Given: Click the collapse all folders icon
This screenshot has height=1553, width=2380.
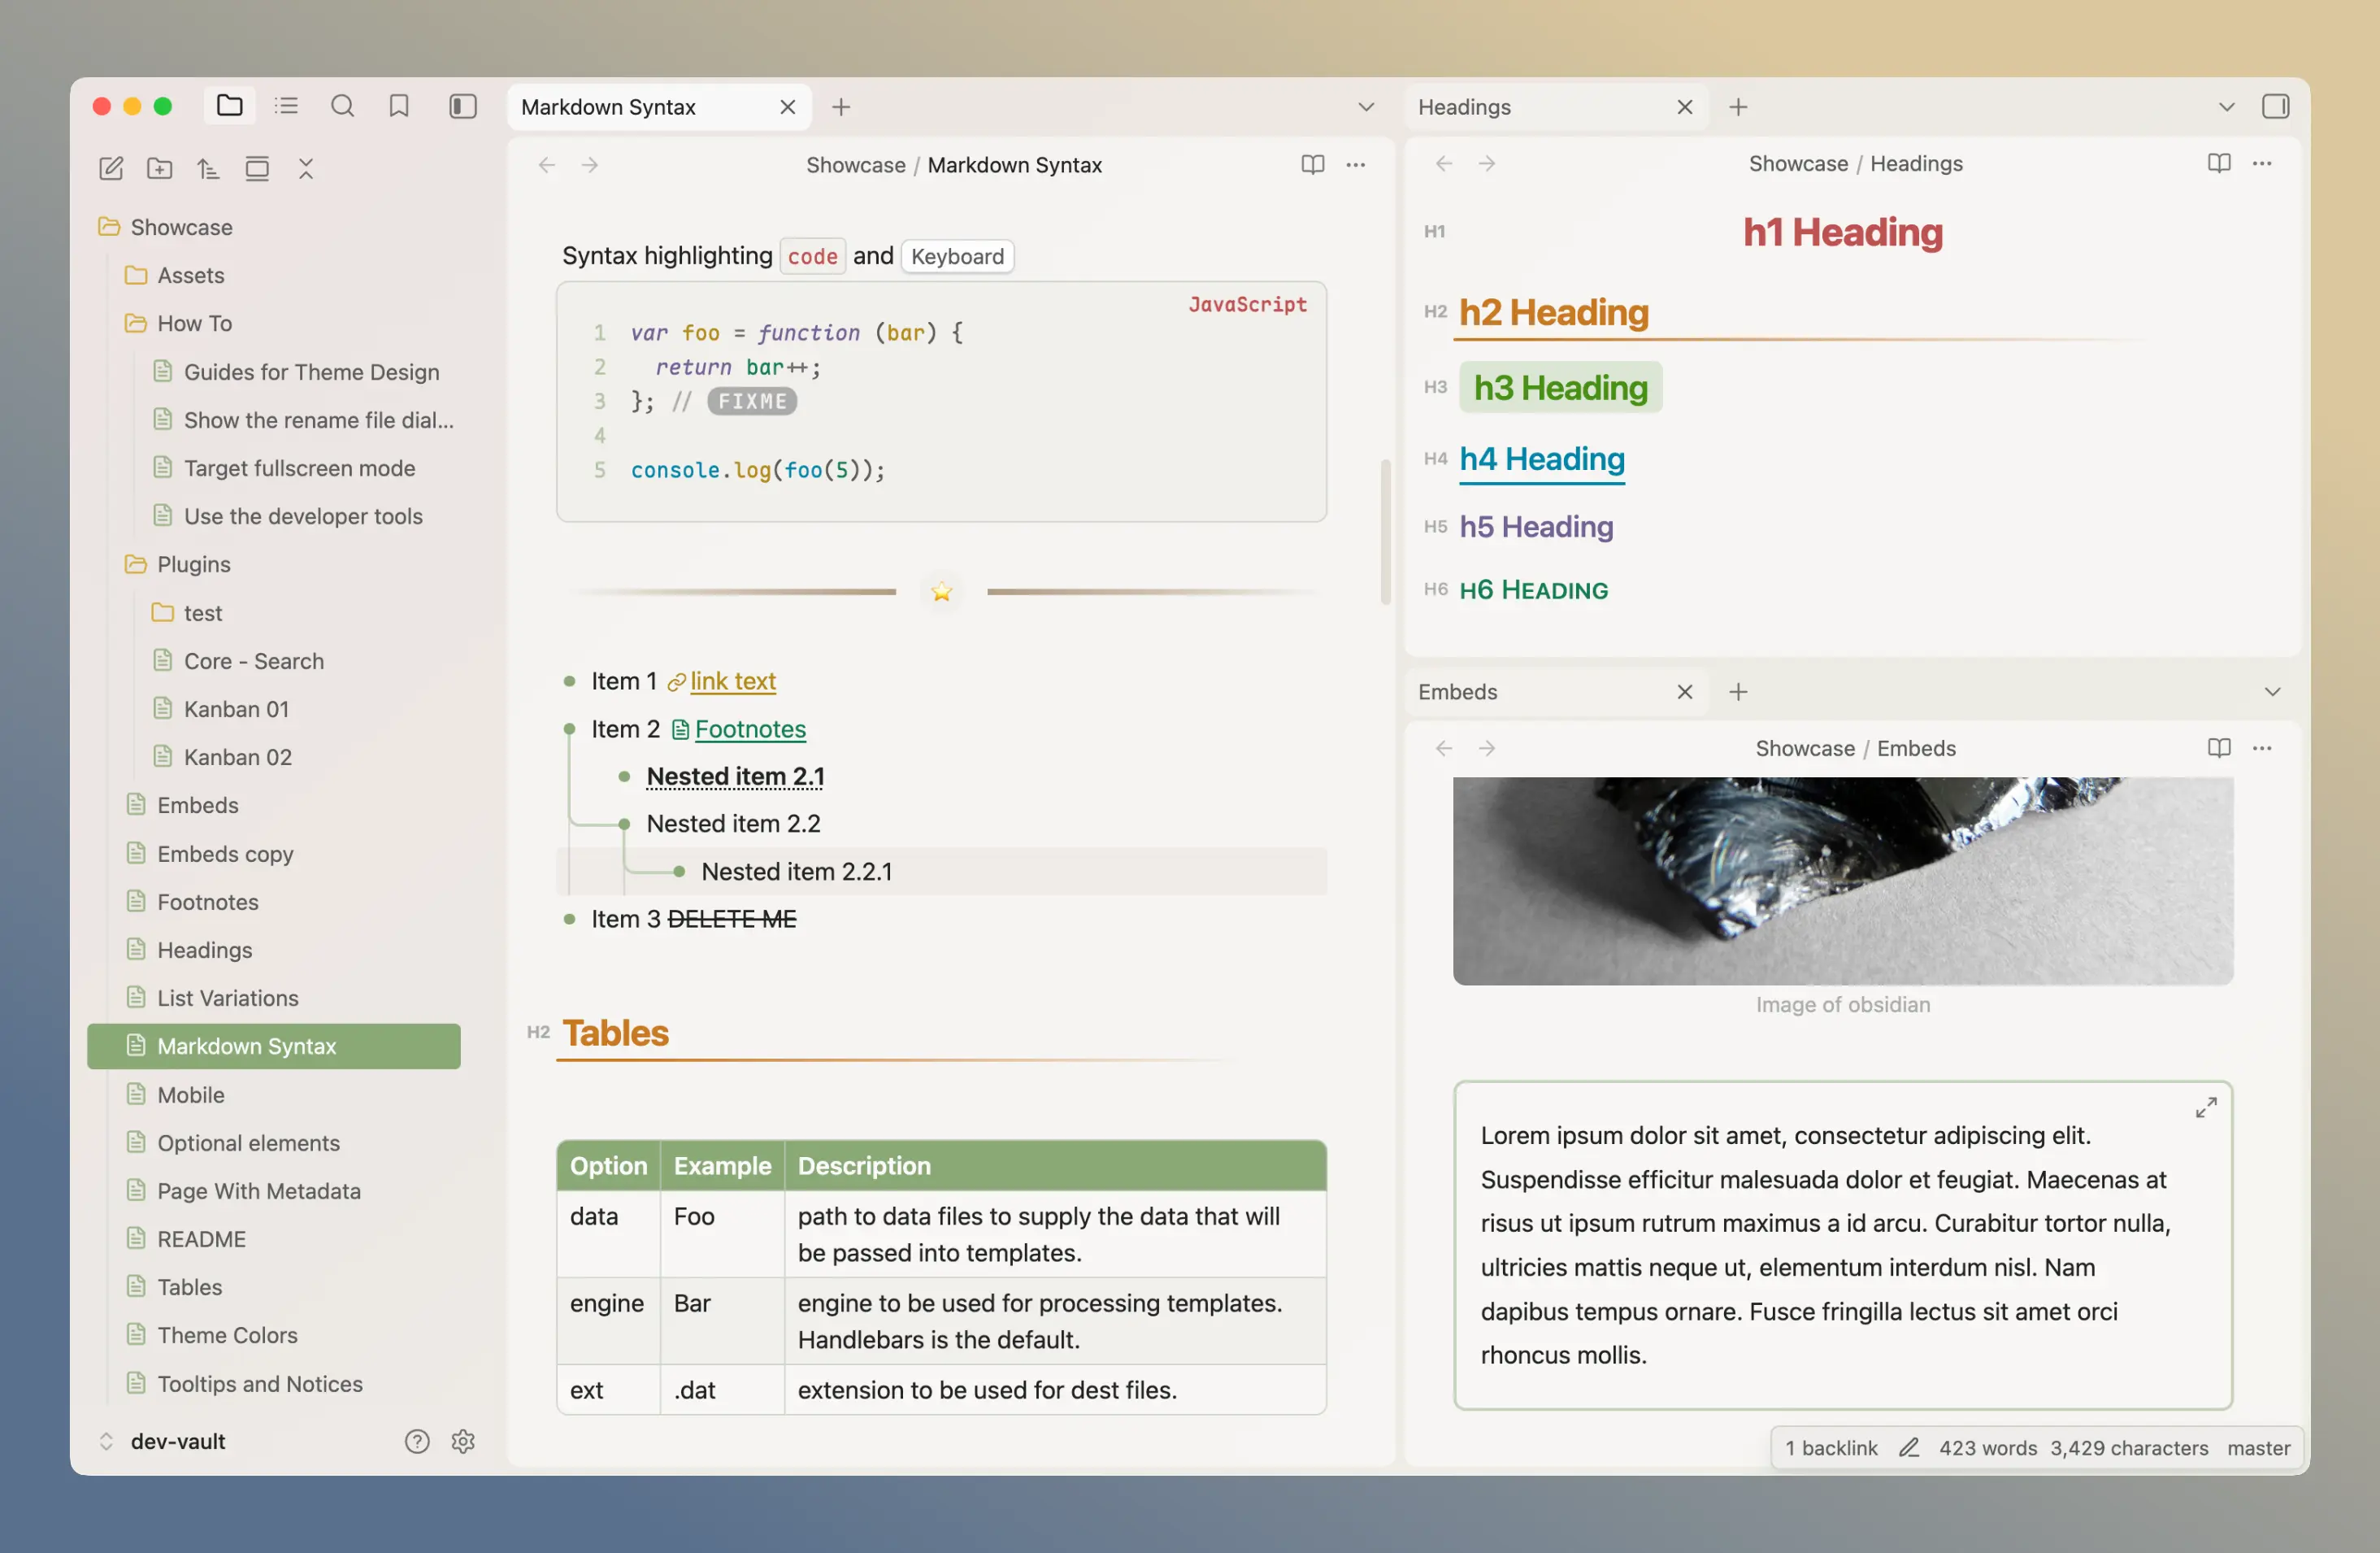Looking at the screenshot, I should [306, 168].
